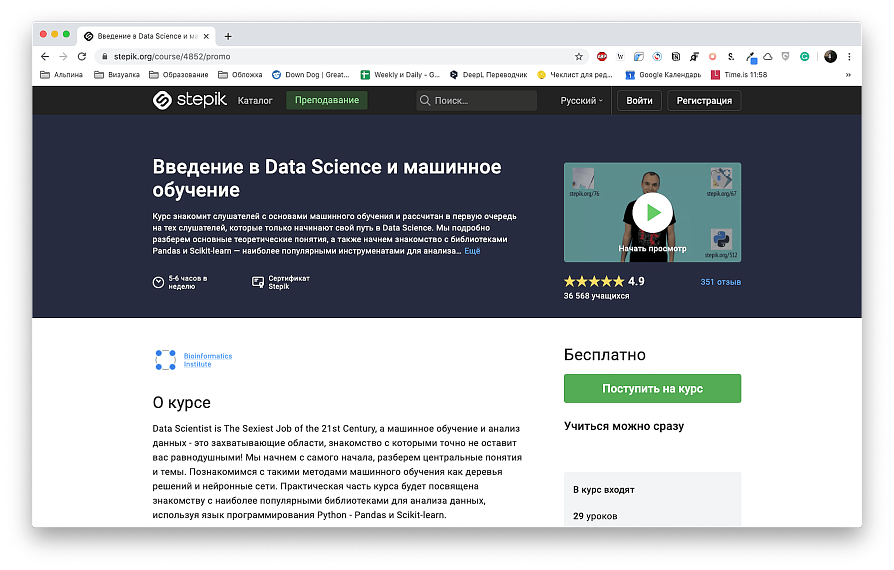Open the Chrome profile avatar
894x570 pixels.
tap(830, 56)
